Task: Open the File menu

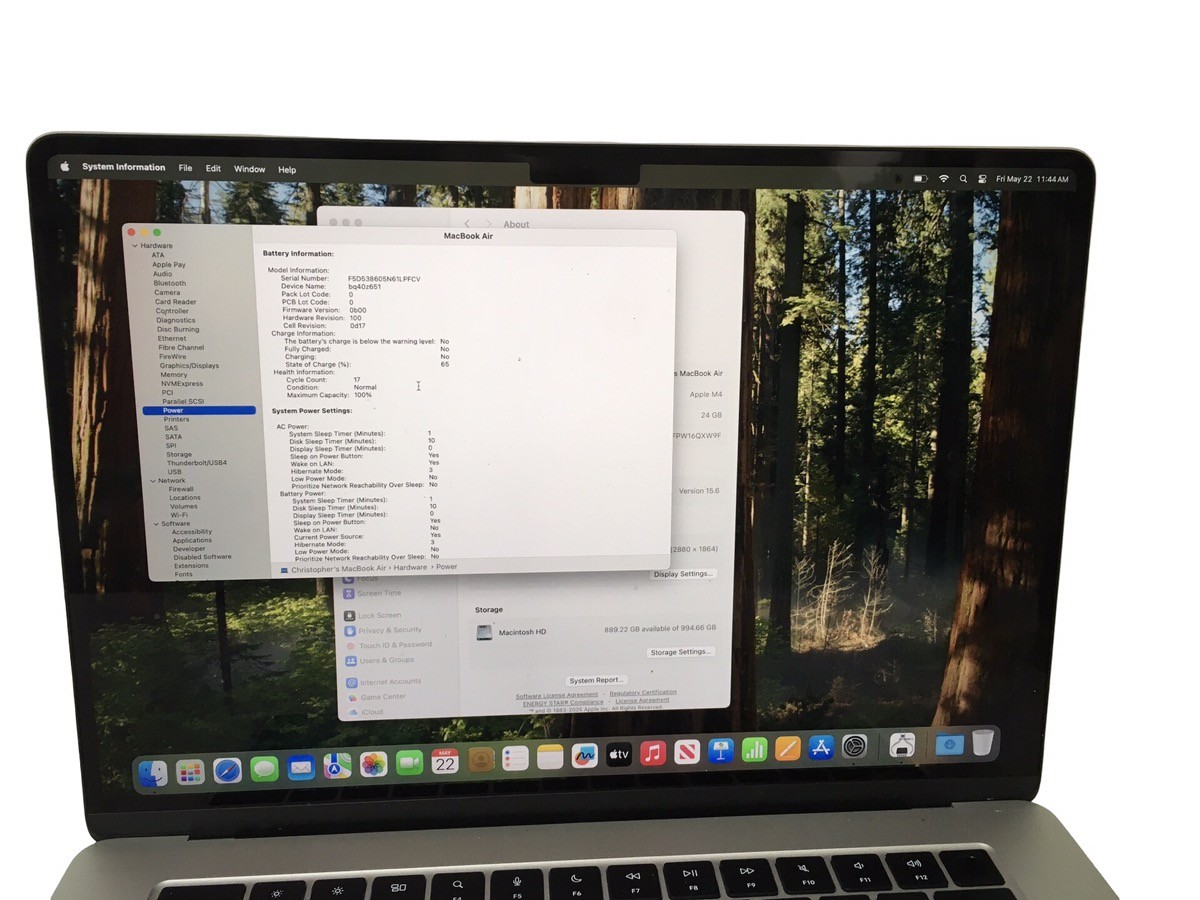Action: coord(185,168)
